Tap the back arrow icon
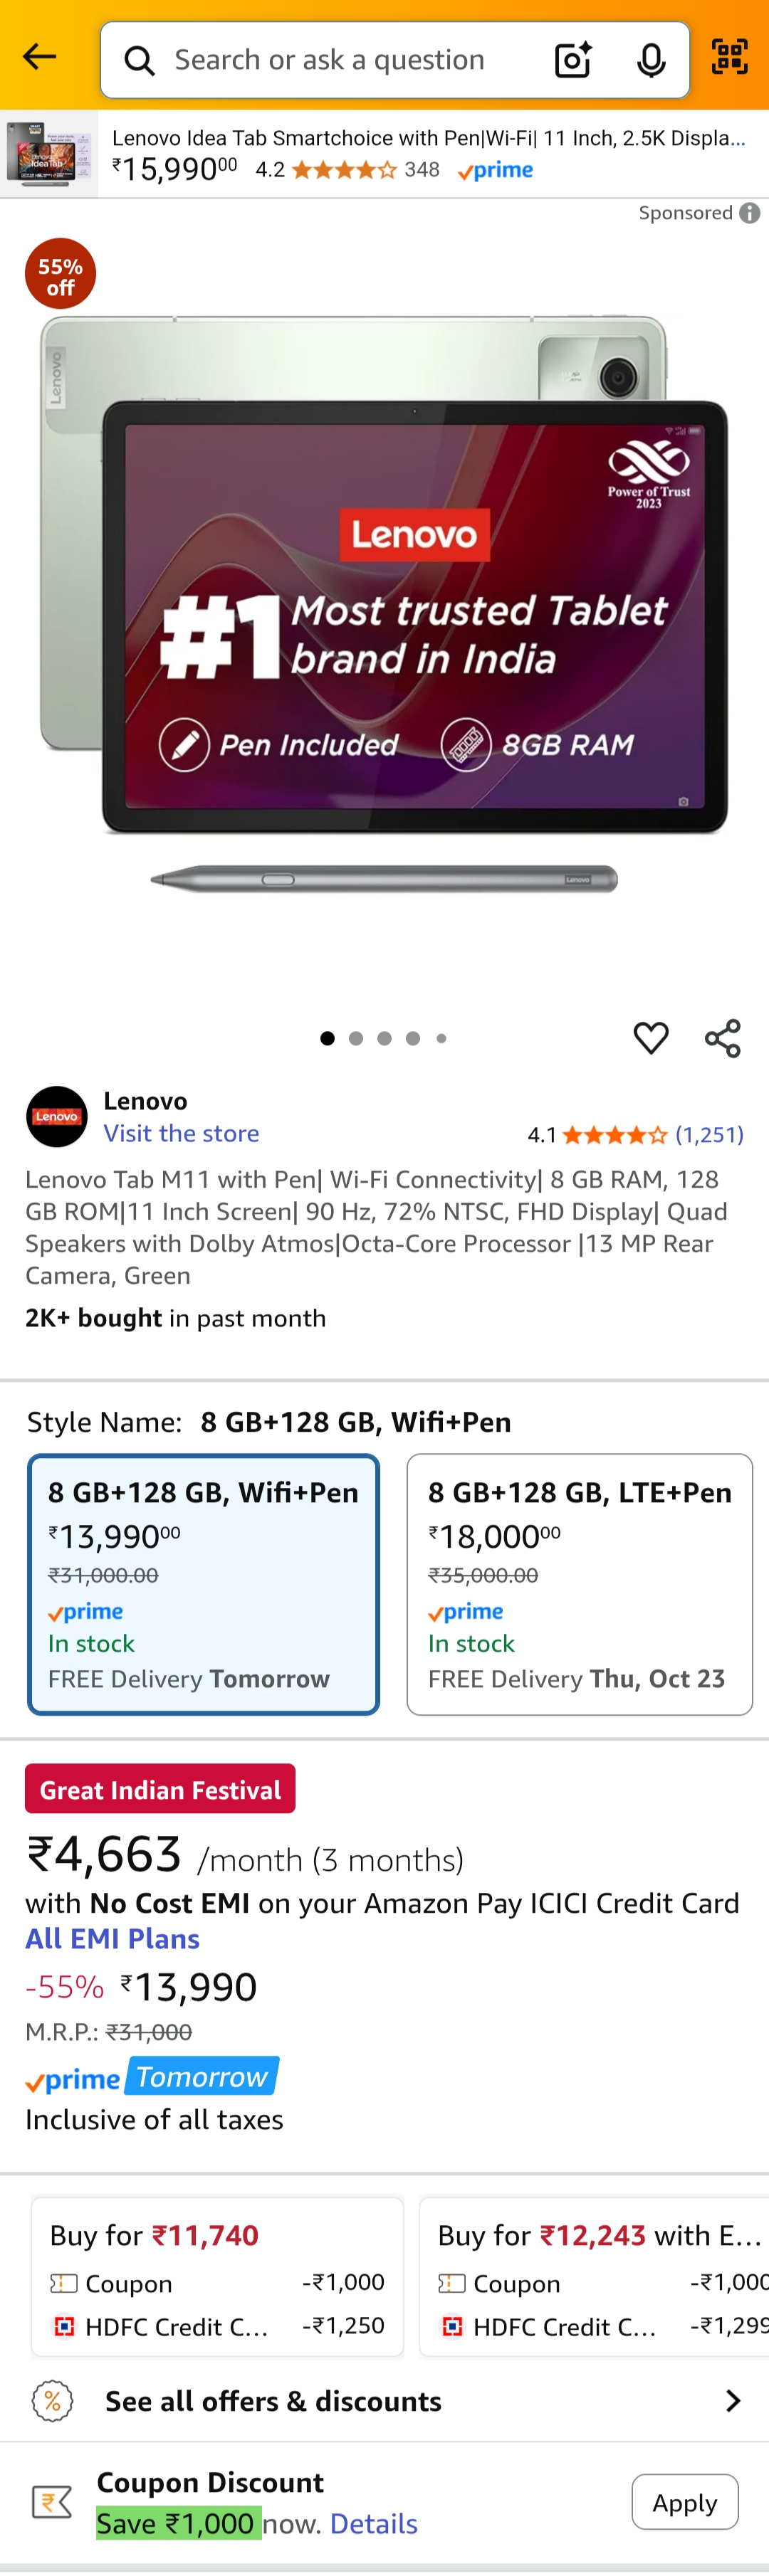The height and width of the screenshot is (2576, 769). point(40,57)
